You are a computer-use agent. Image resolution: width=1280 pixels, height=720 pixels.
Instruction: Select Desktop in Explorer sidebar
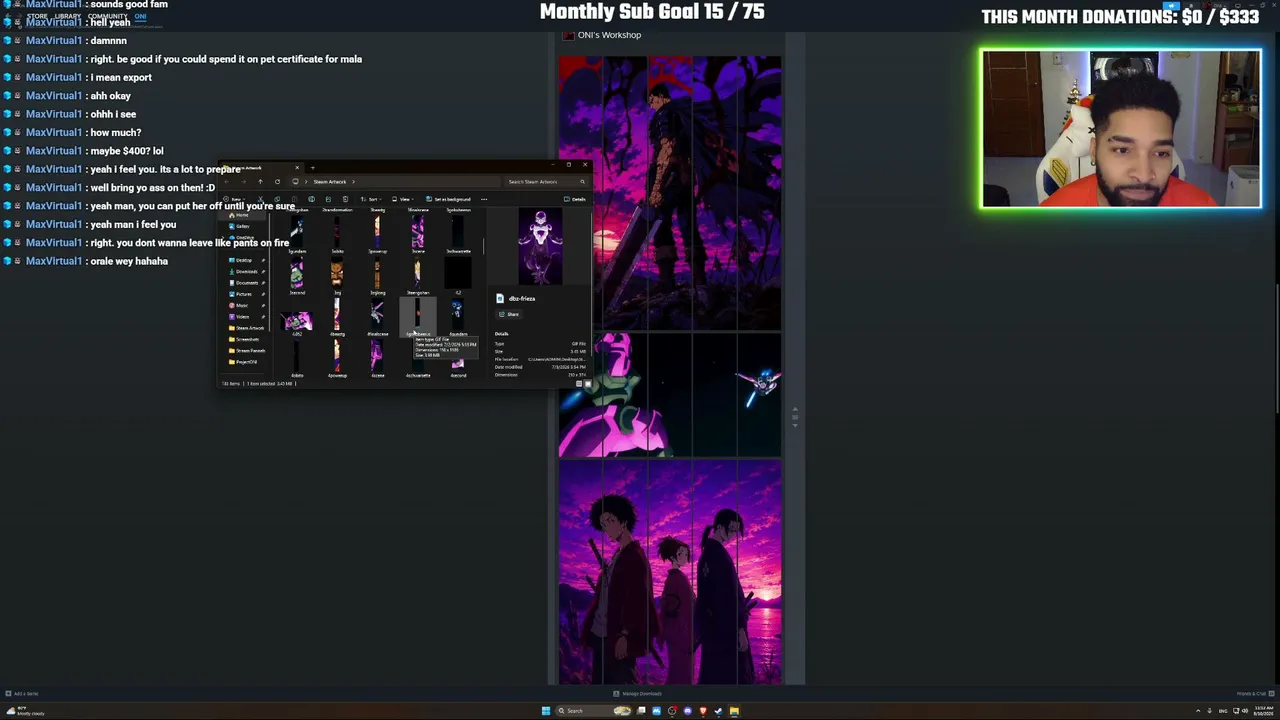[242, 260]
